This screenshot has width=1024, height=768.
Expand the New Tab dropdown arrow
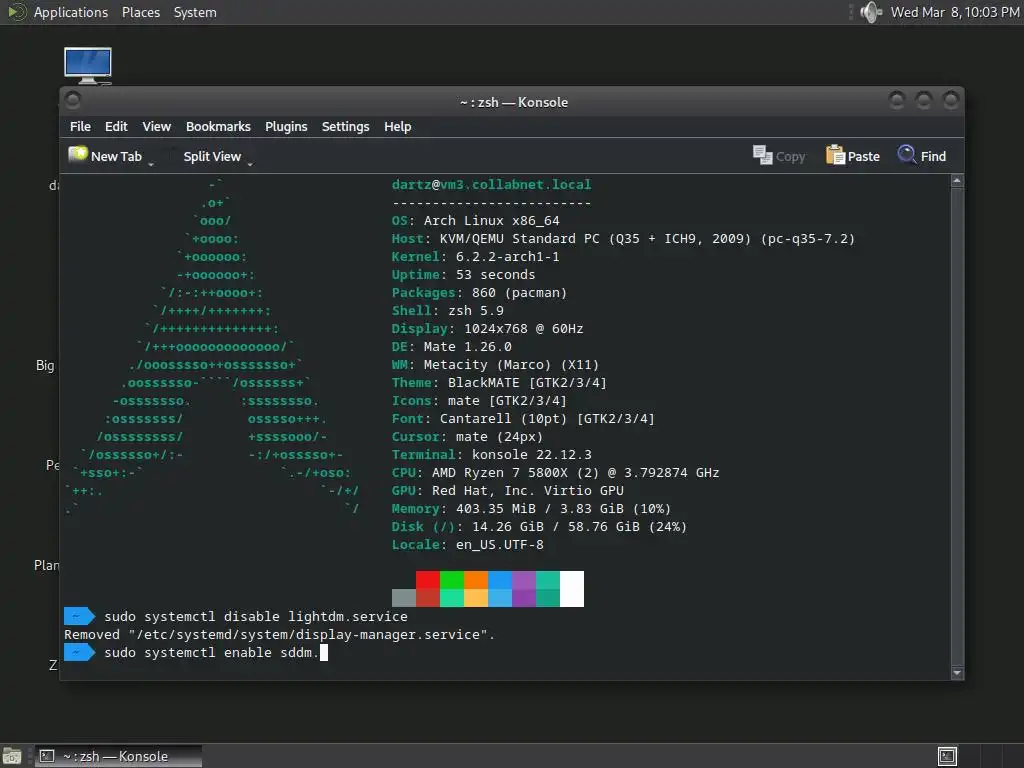(151, 165)
